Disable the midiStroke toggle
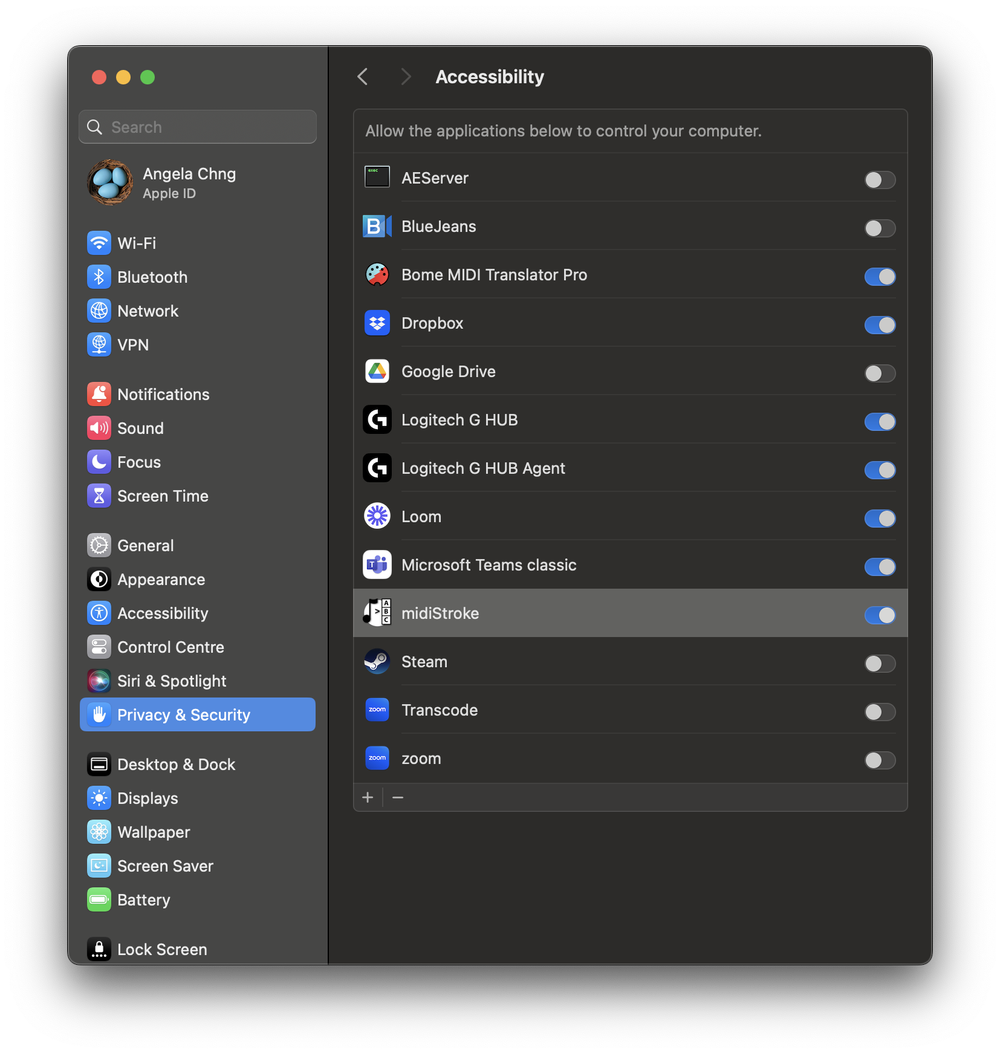Screen dimensions: 1000x1054 pos(880,615)
